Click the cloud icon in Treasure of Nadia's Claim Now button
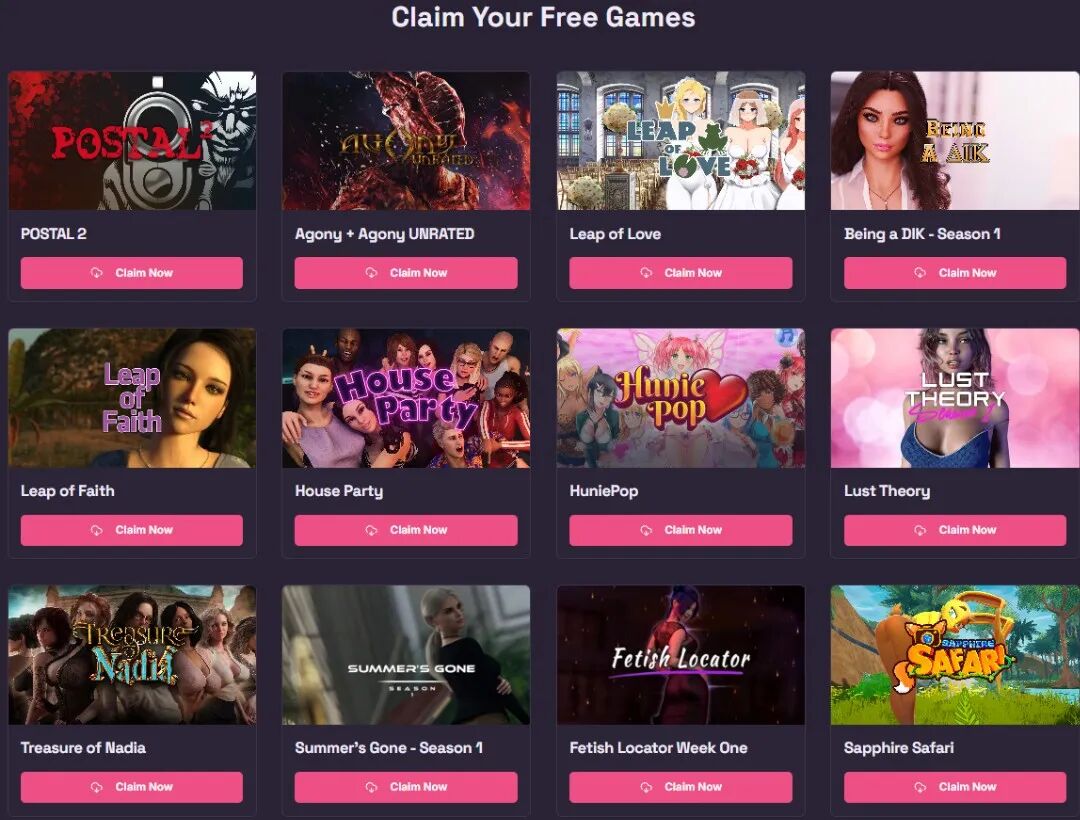 (x=96, y=787)
